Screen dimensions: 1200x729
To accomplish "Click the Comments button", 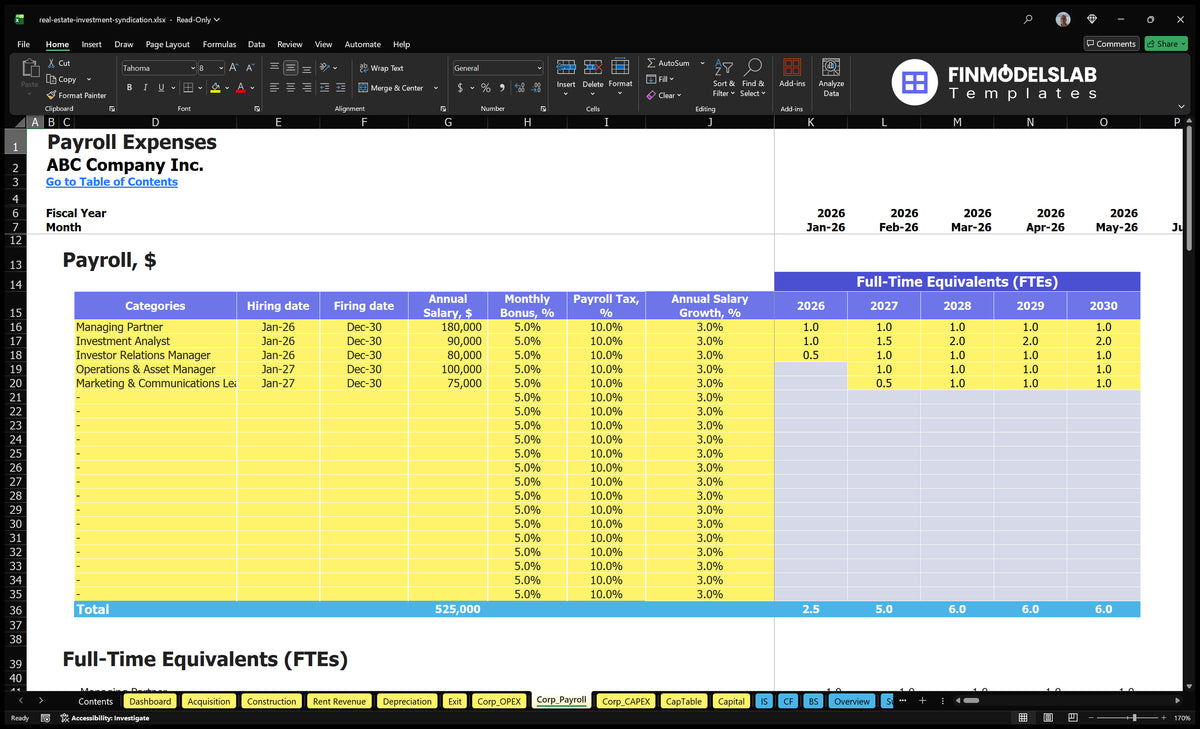I will click(1112, 44).
